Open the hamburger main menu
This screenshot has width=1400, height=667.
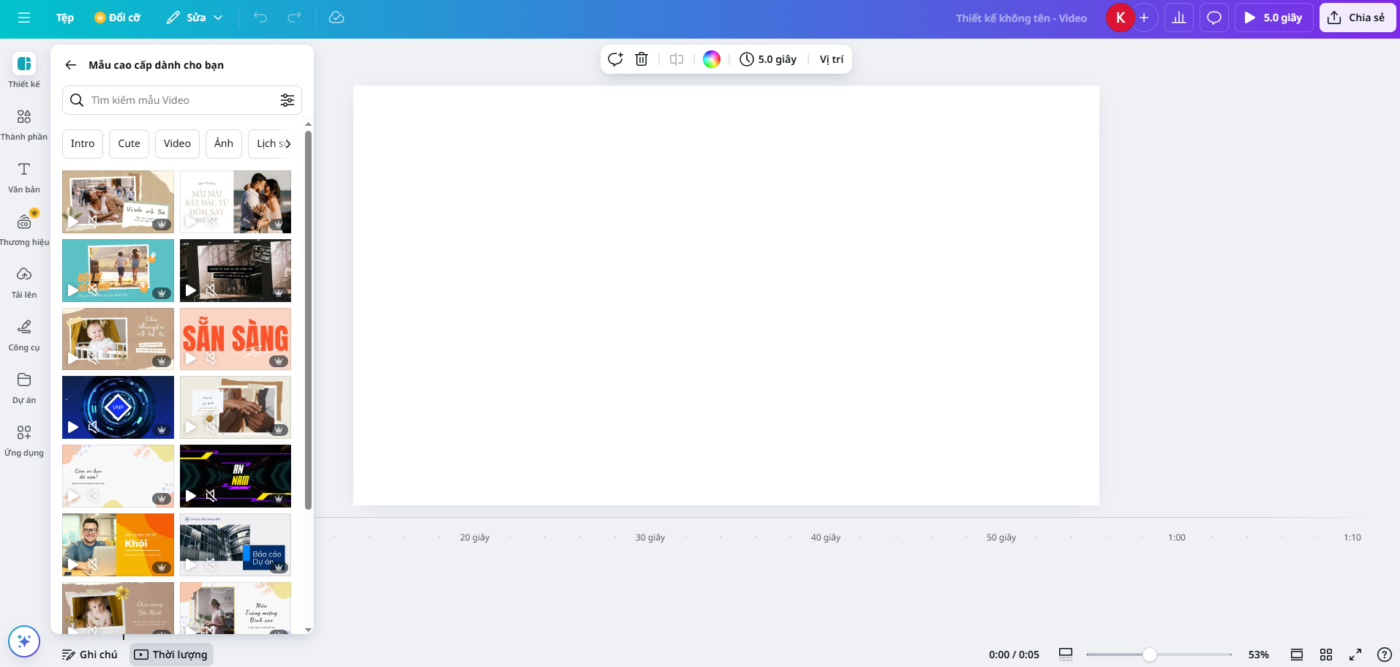24,17
